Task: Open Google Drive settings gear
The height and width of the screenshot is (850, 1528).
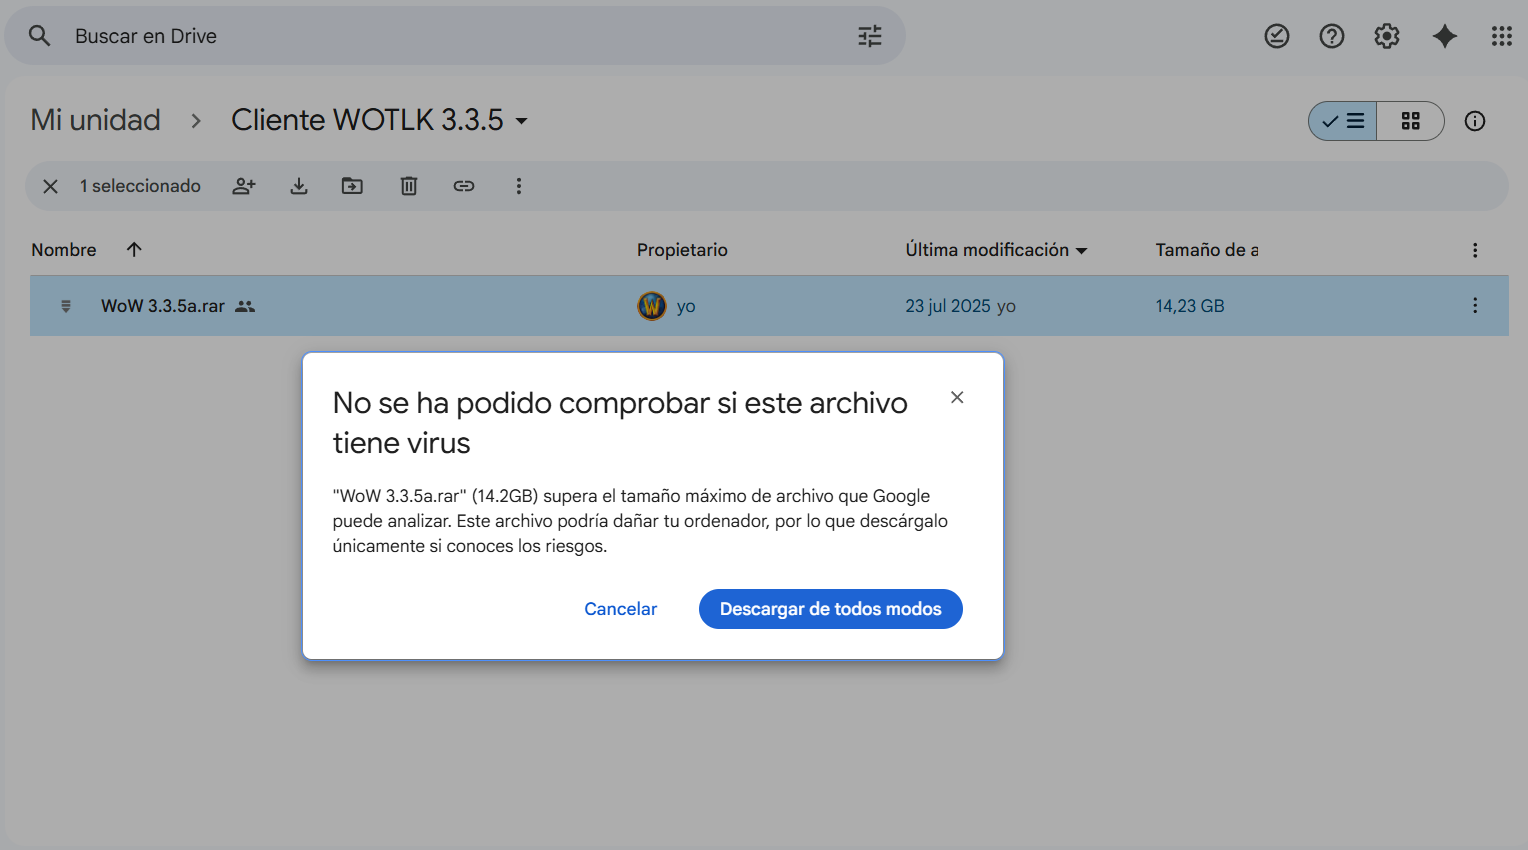Action: coord(1387,36)
